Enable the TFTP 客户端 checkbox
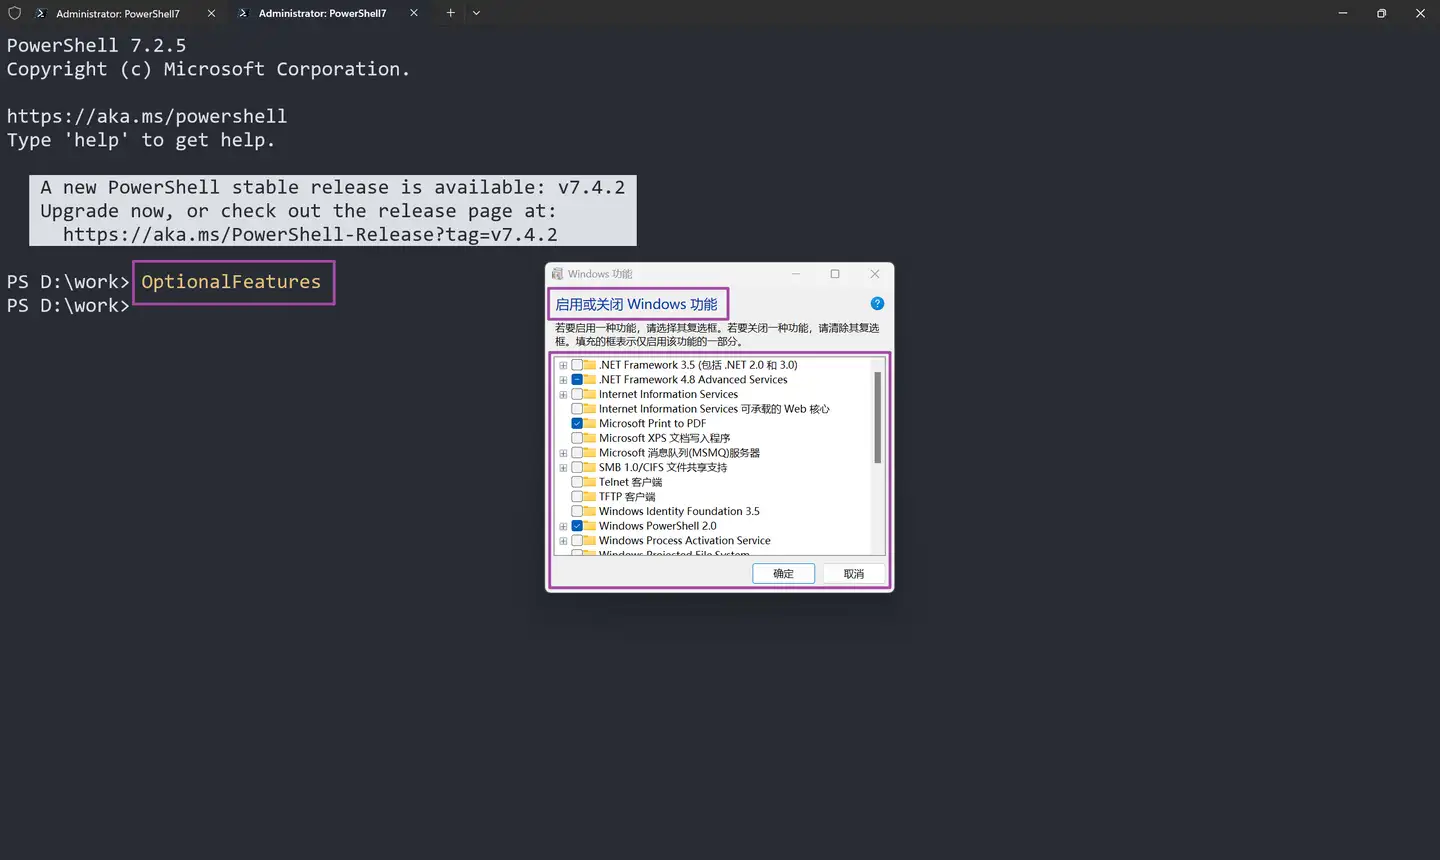 (577, 496)
